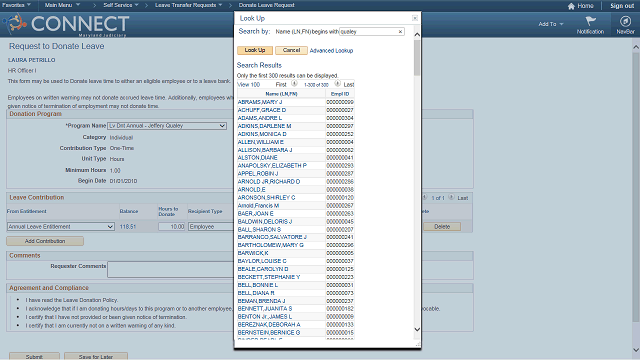Viewport: 640px width, 360px height.
Task: Open the Self Service breadcrumb menu
Action: click(x=121, y=5)
